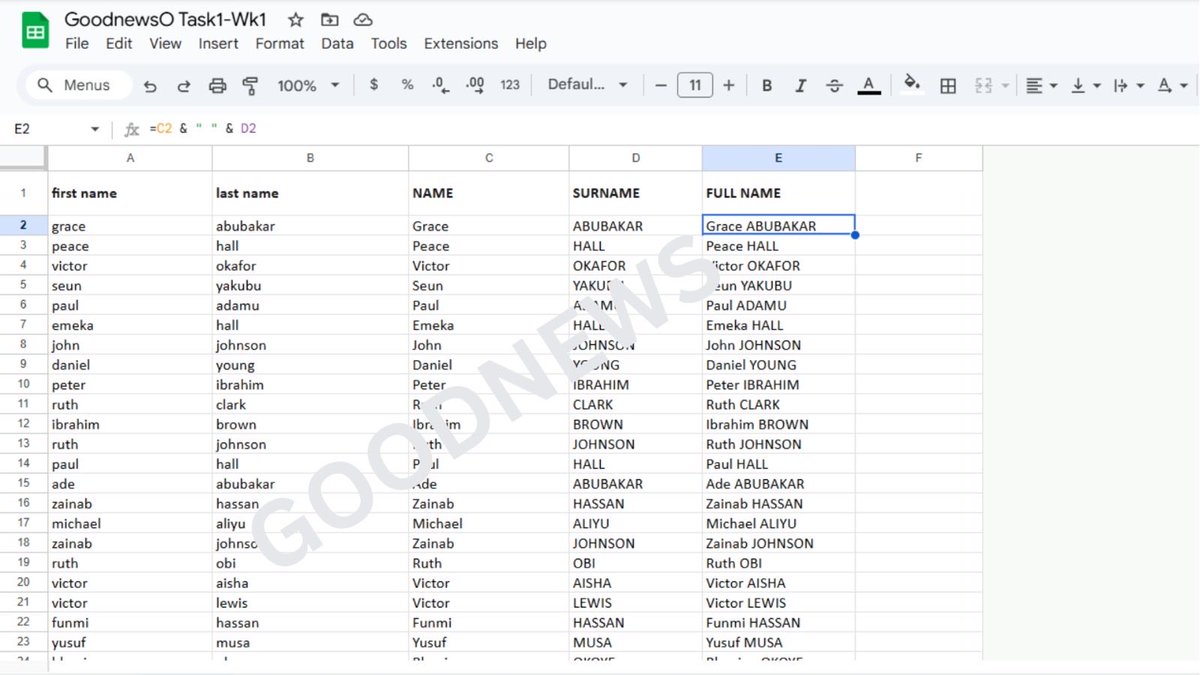The image size is (1200, 675).
Task: Open the Google Sheets home icon
Action: (x=36, y=31)
